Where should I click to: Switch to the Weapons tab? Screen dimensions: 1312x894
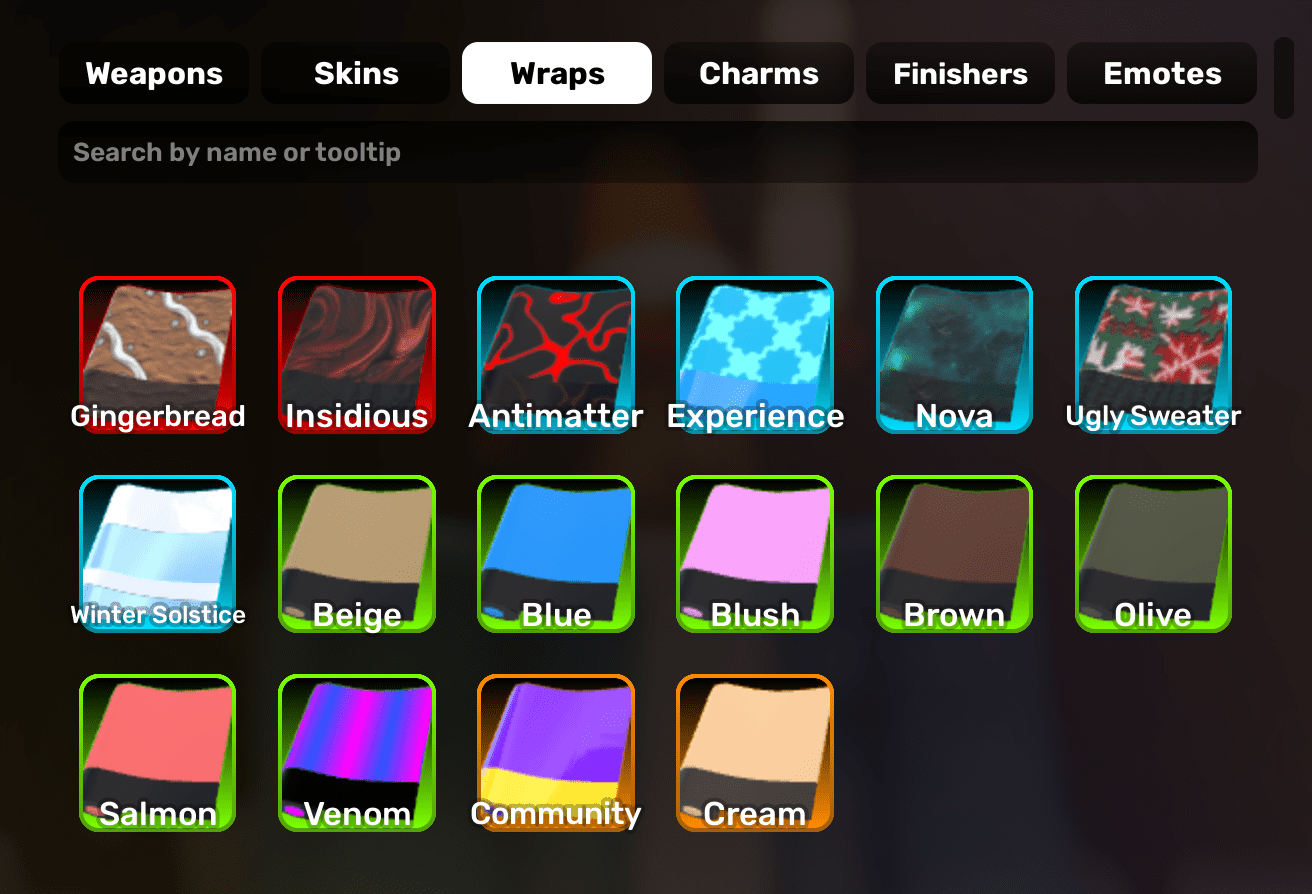click(x=154, y=73)
